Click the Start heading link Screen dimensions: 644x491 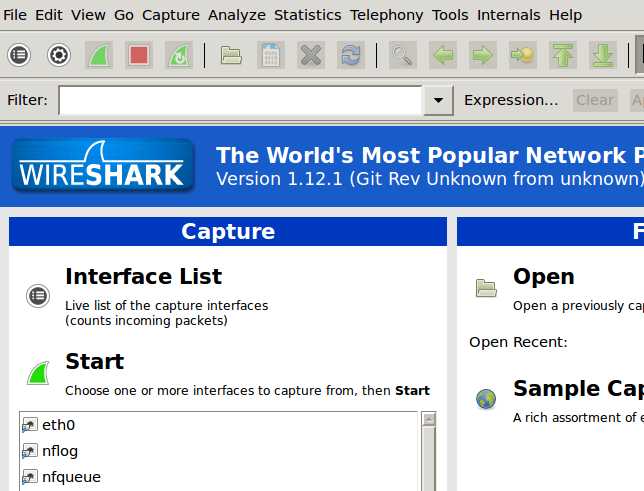click(94, 362)
